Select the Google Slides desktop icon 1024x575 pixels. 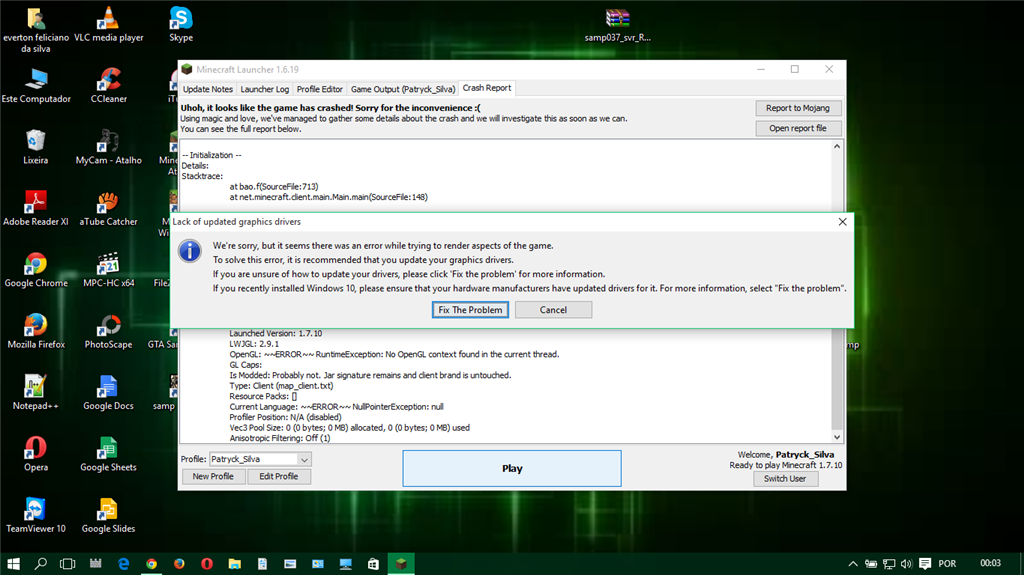(108, 516)
